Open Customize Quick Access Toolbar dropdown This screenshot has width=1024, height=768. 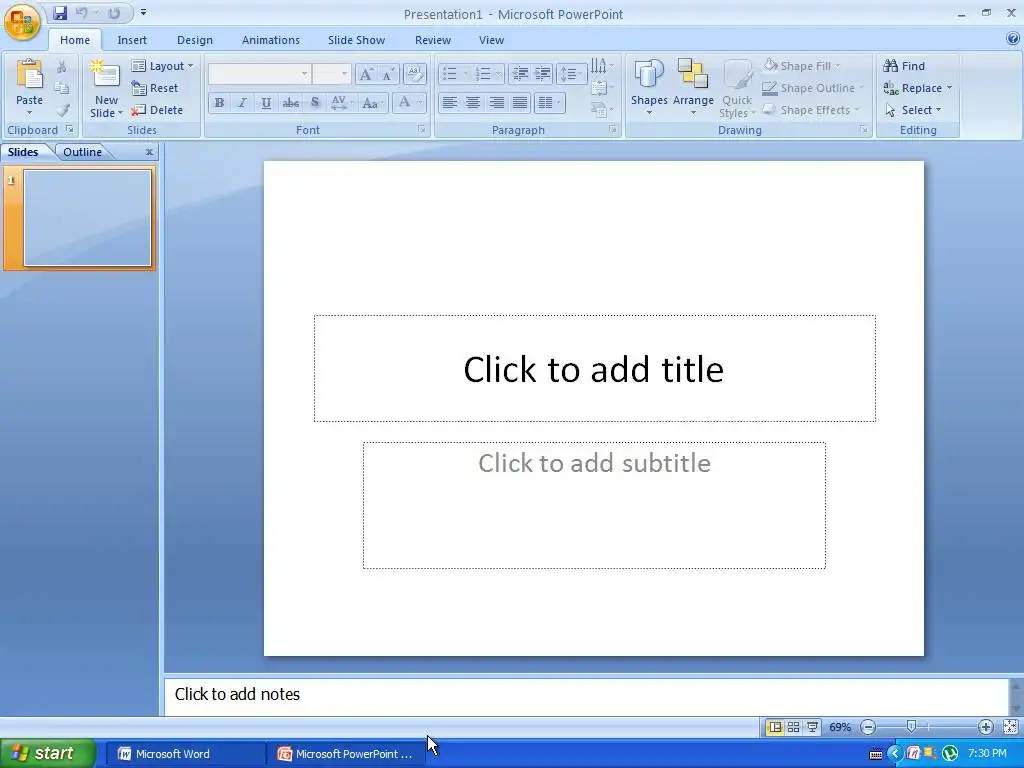(x=143, y=12)
